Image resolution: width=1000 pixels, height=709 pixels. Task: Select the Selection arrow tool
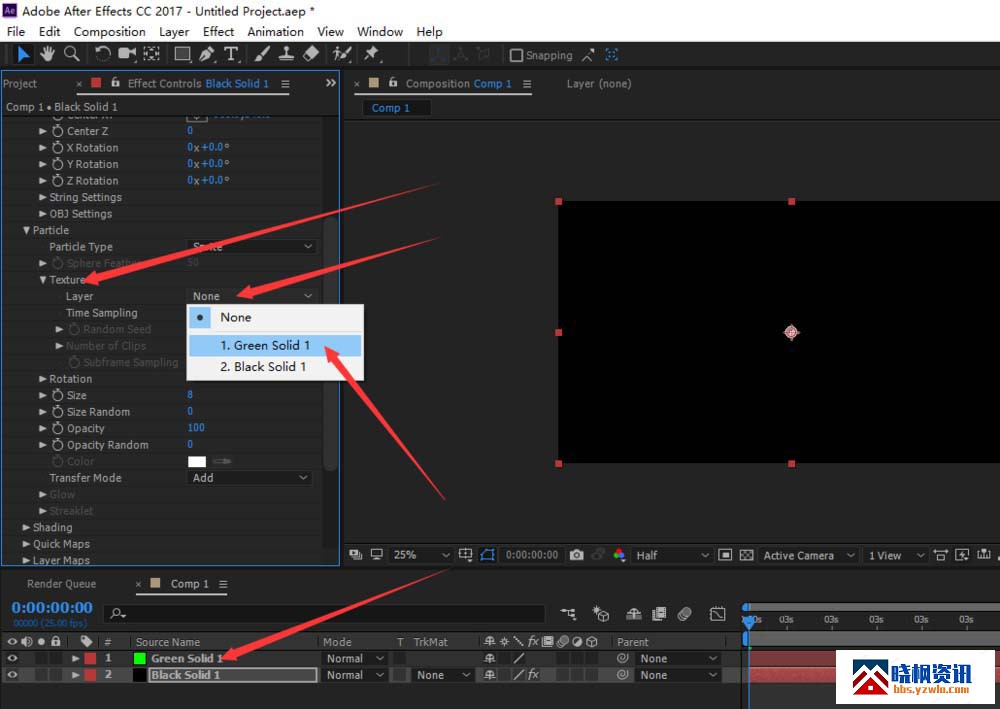coord(23,55)
